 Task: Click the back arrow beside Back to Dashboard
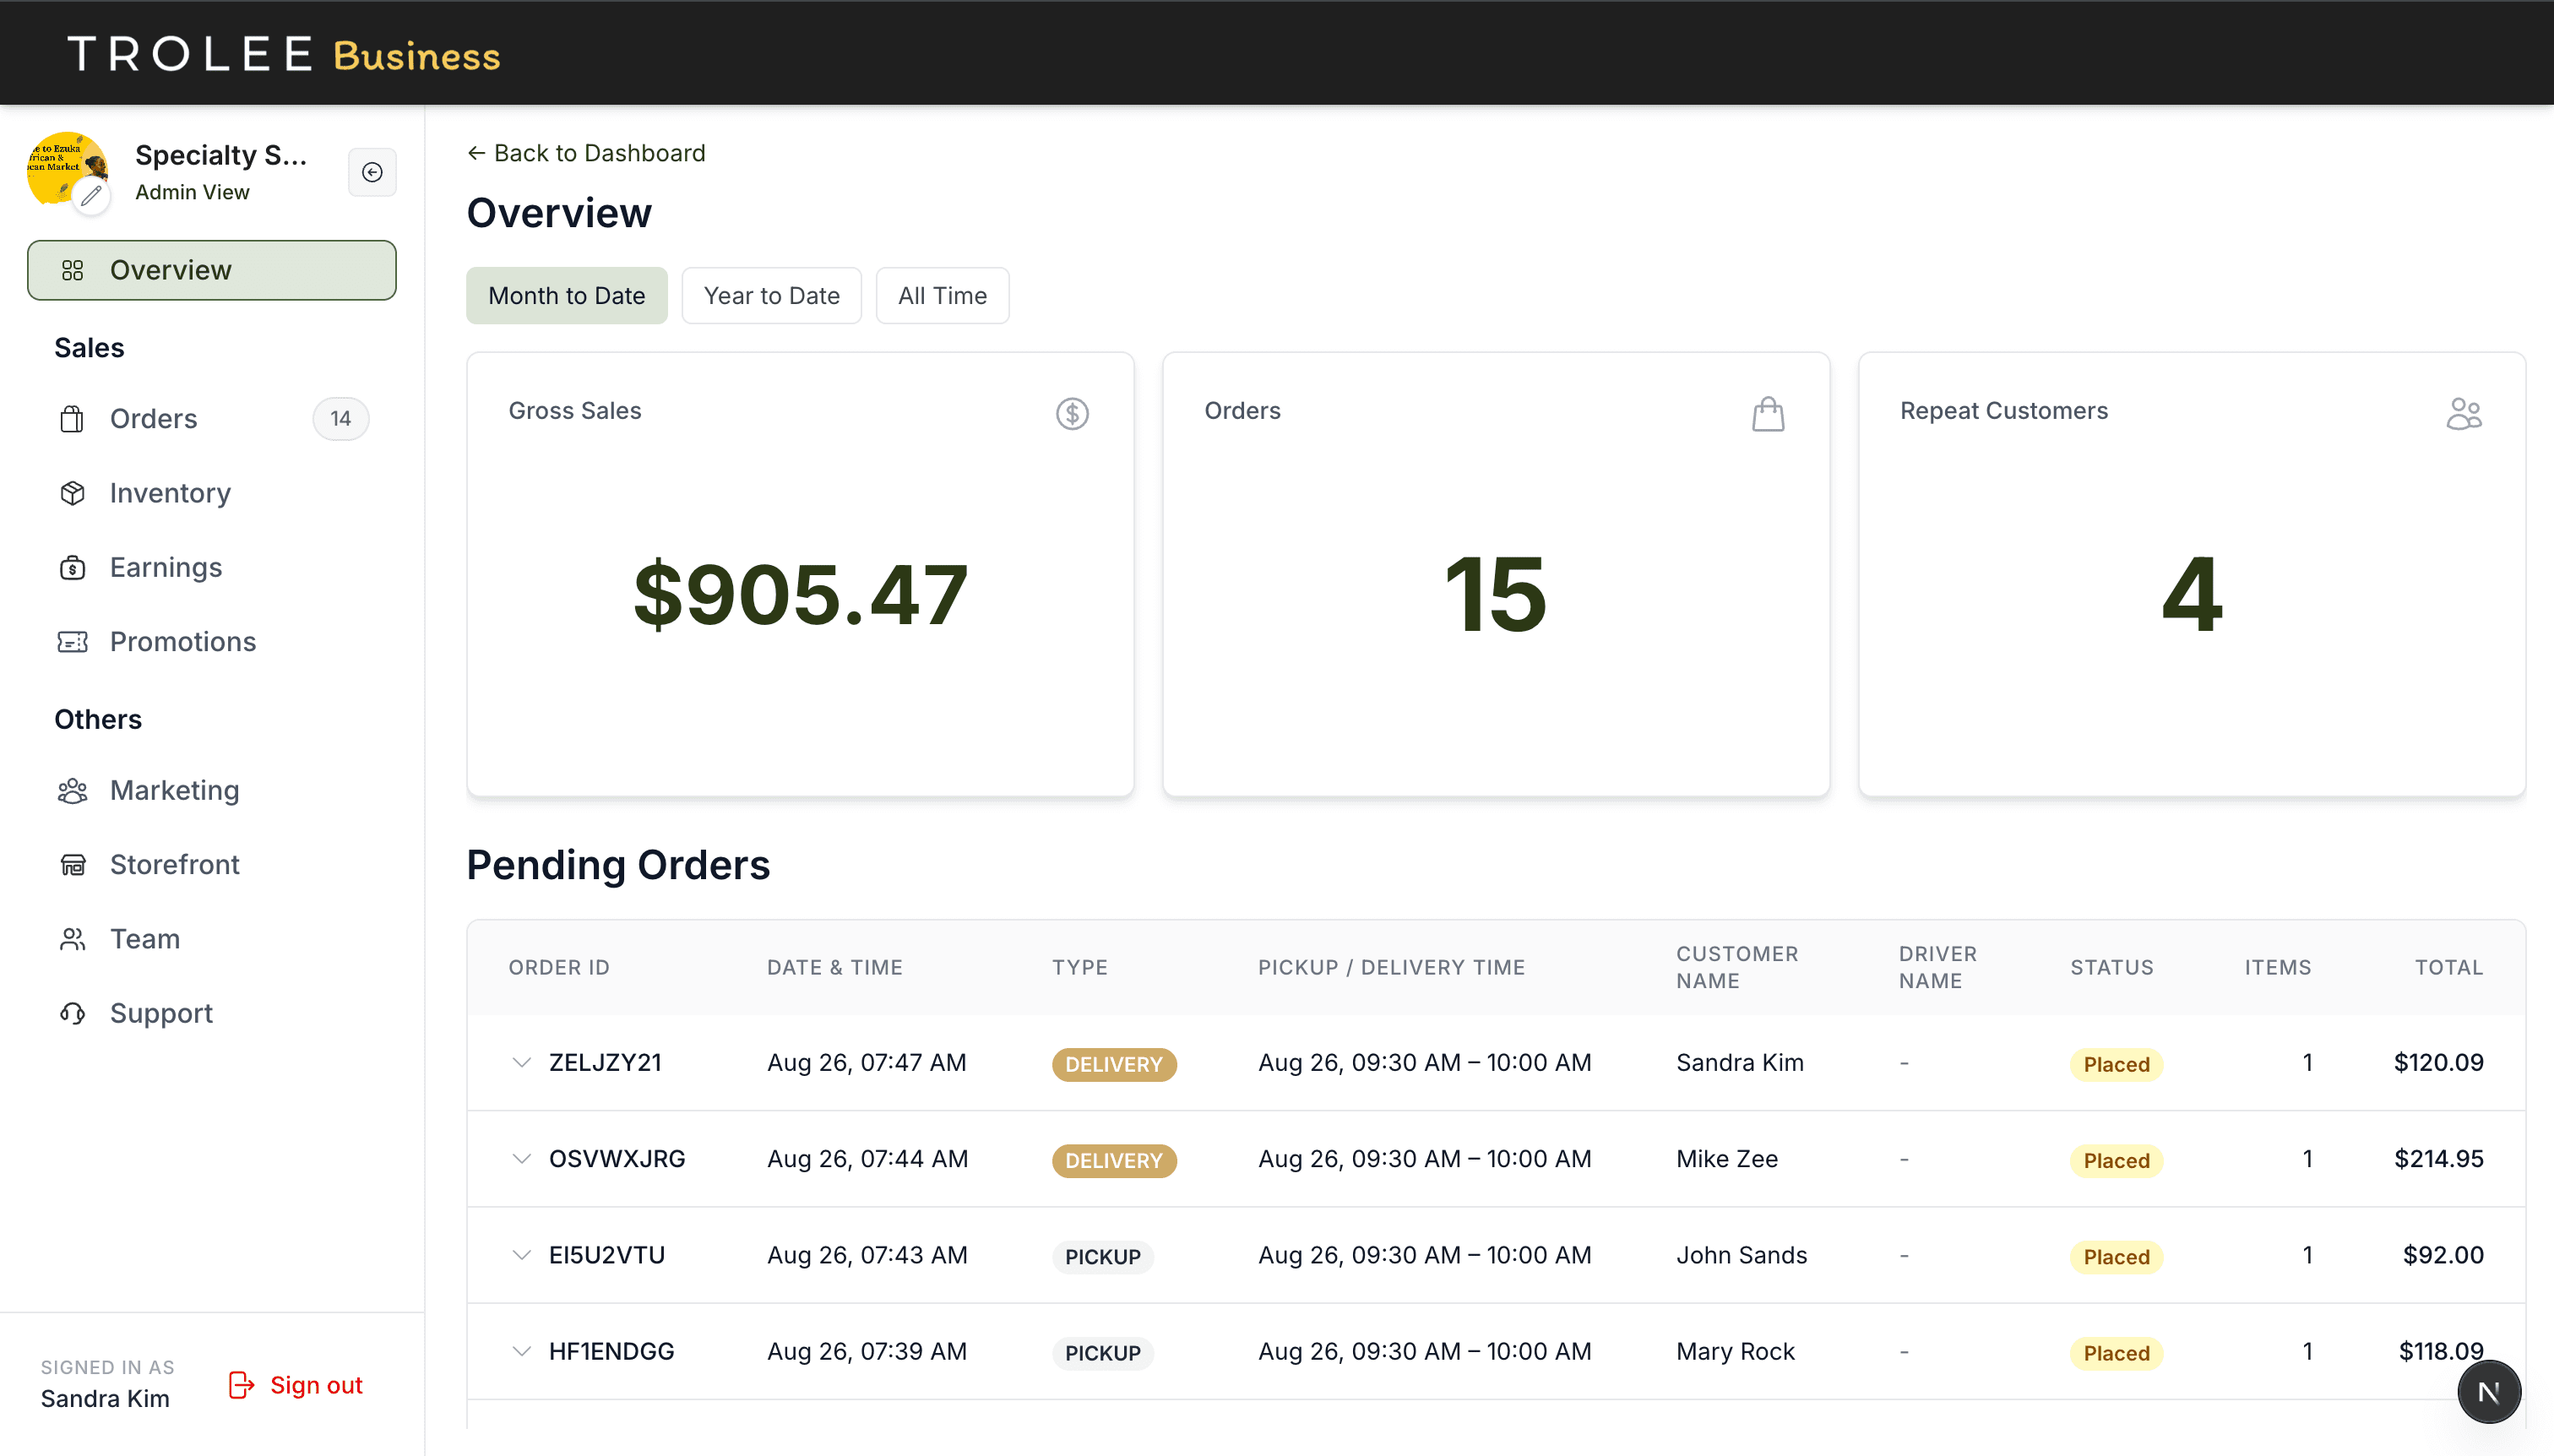(476, 153)
